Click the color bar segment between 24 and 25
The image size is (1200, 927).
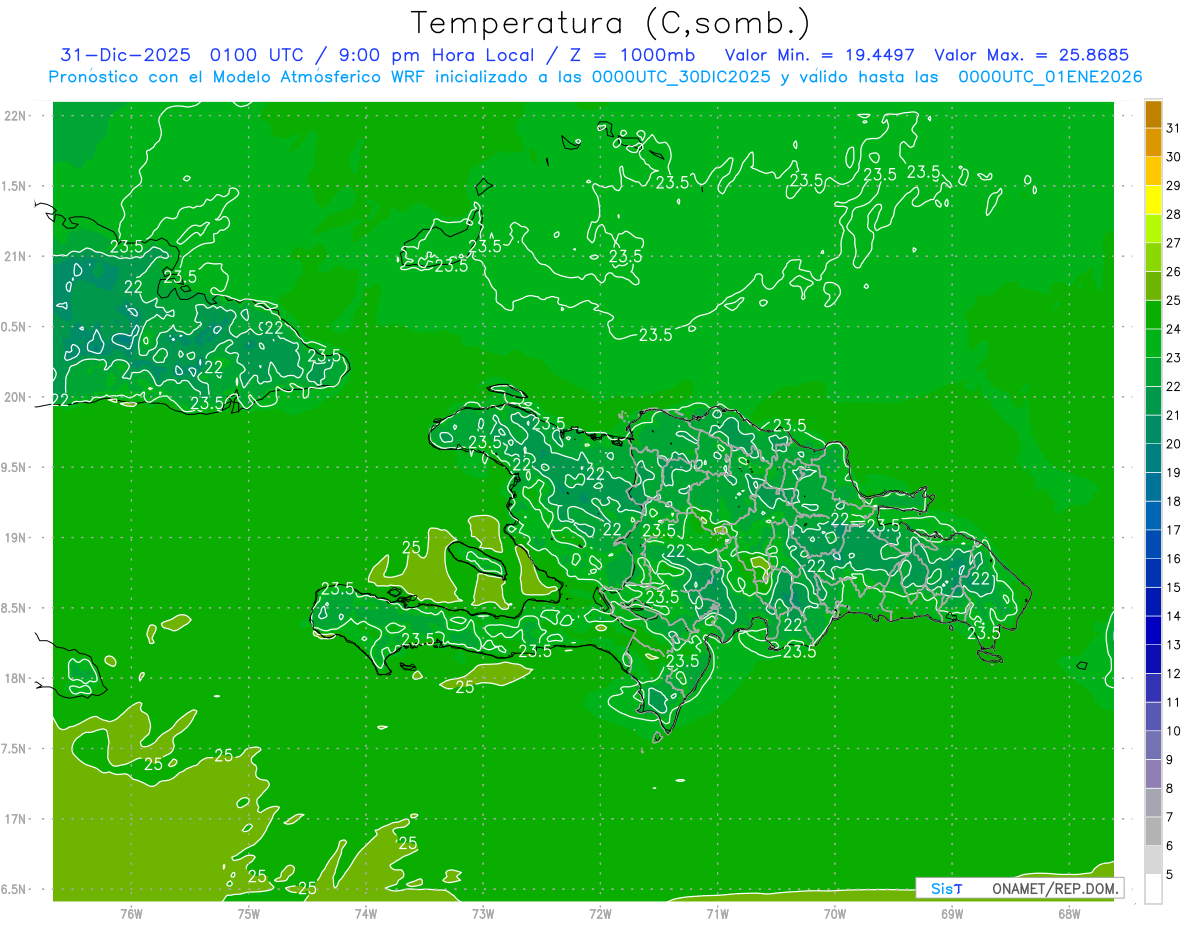click(x=1153, y=315)
